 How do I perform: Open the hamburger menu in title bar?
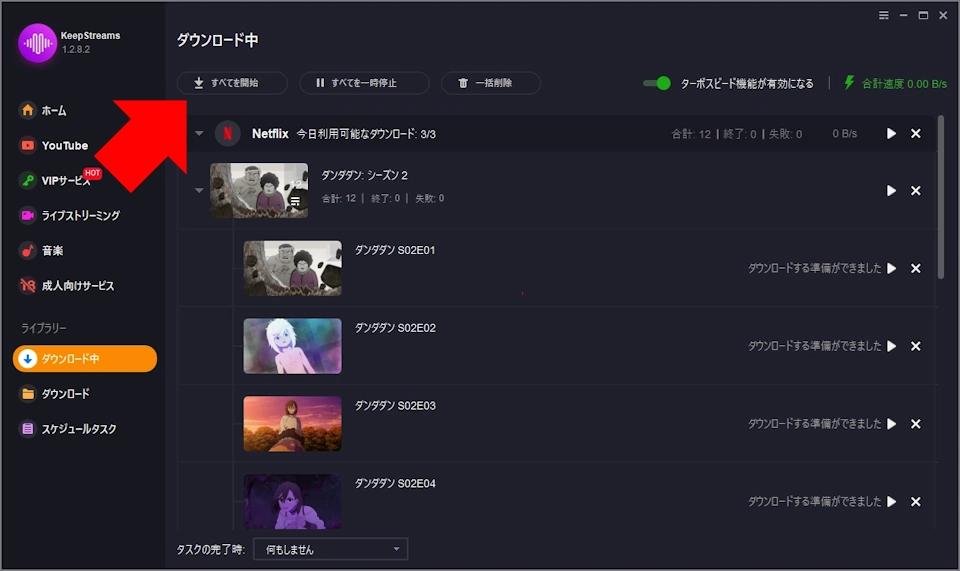tap(883, 15)
